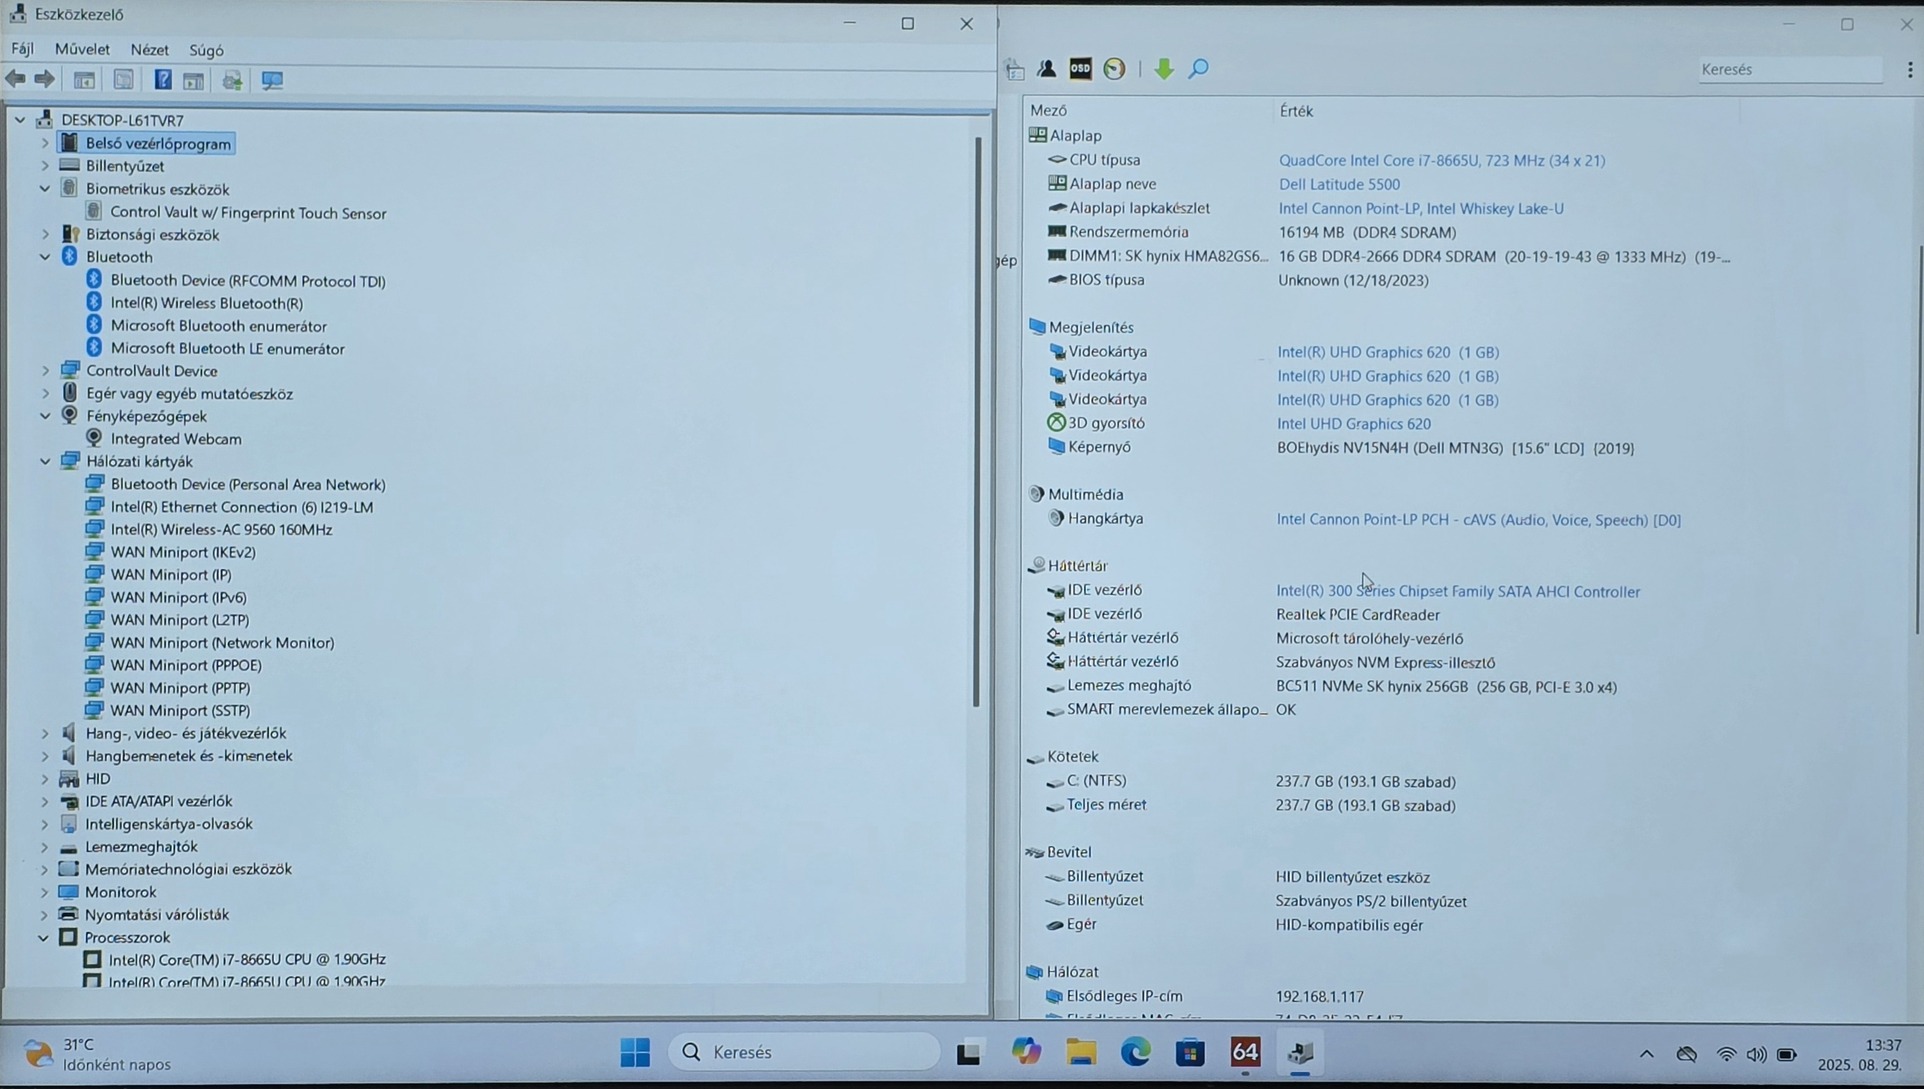Expand the Billentyűzet category

(45, 166)
